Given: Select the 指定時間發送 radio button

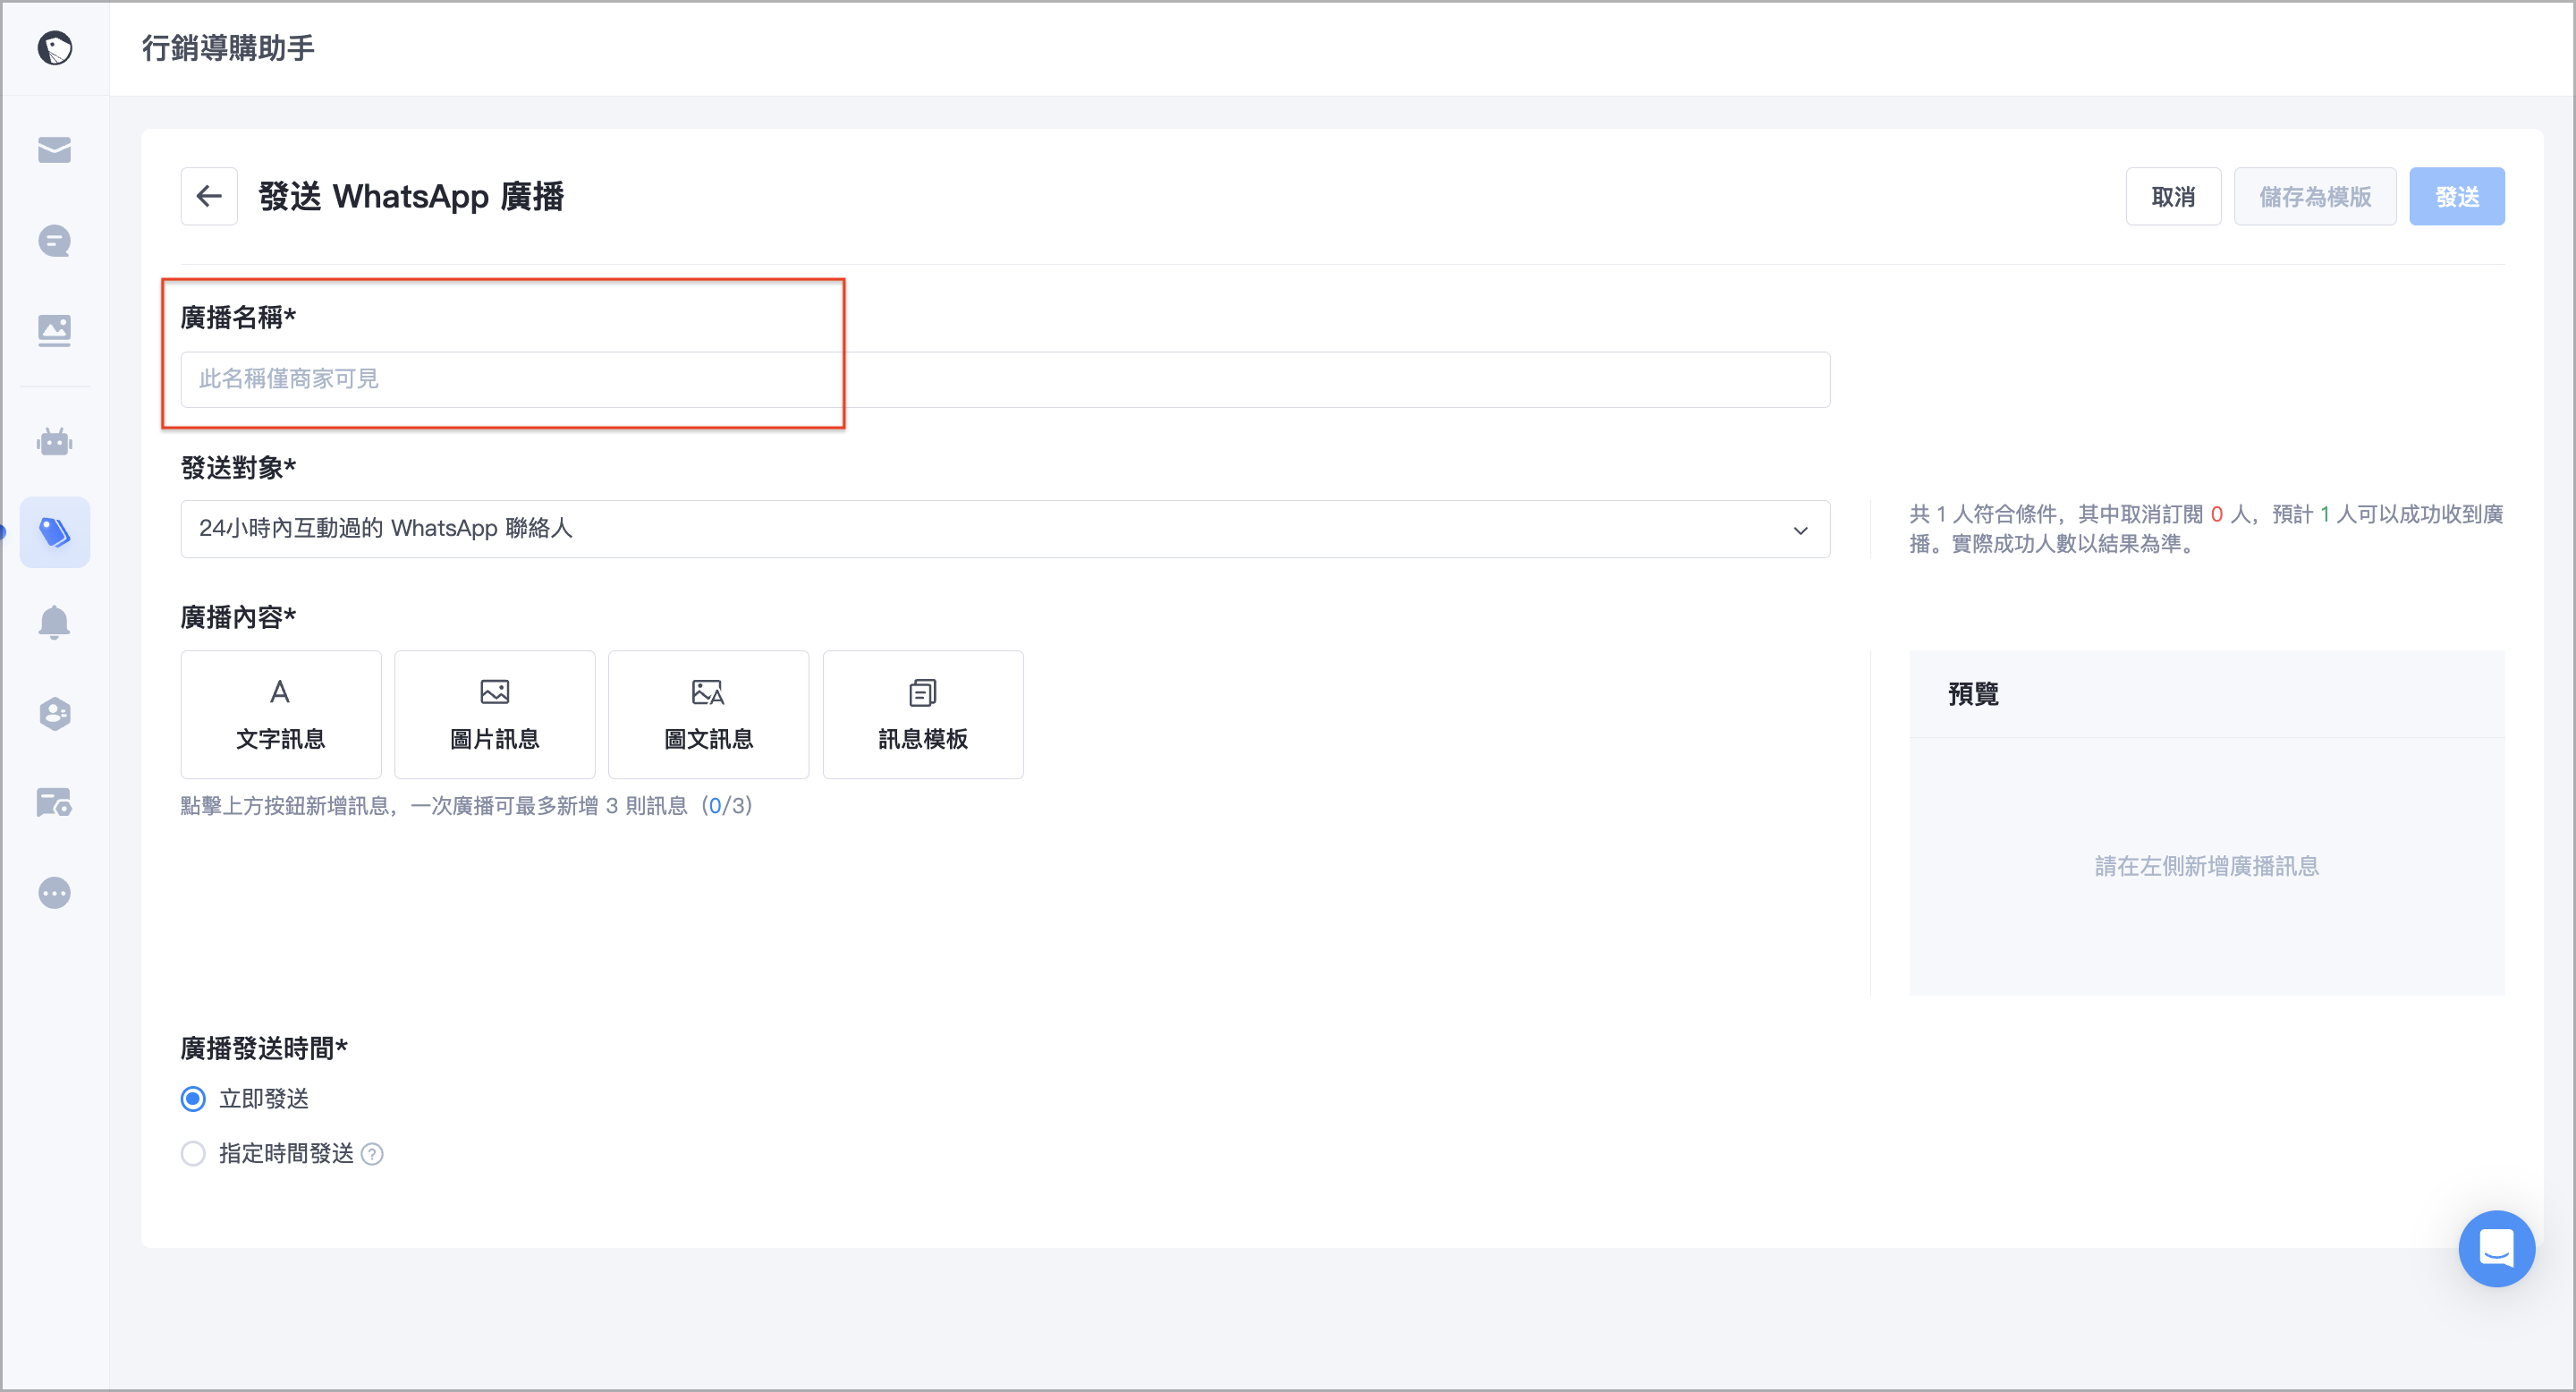Looking at the screenshot, I should point(193,1154).
